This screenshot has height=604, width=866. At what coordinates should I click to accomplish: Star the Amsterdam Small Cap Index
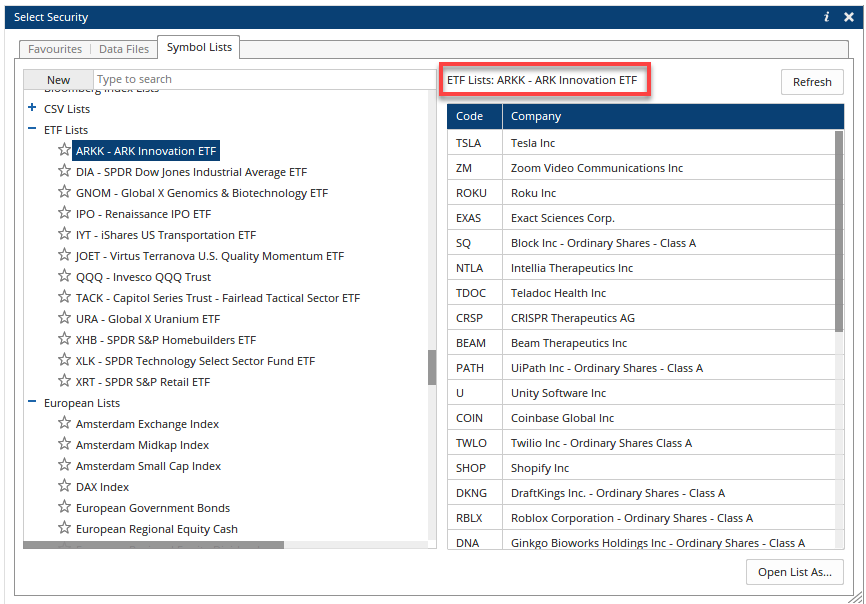pyautogui.click(x=64, y=465)
